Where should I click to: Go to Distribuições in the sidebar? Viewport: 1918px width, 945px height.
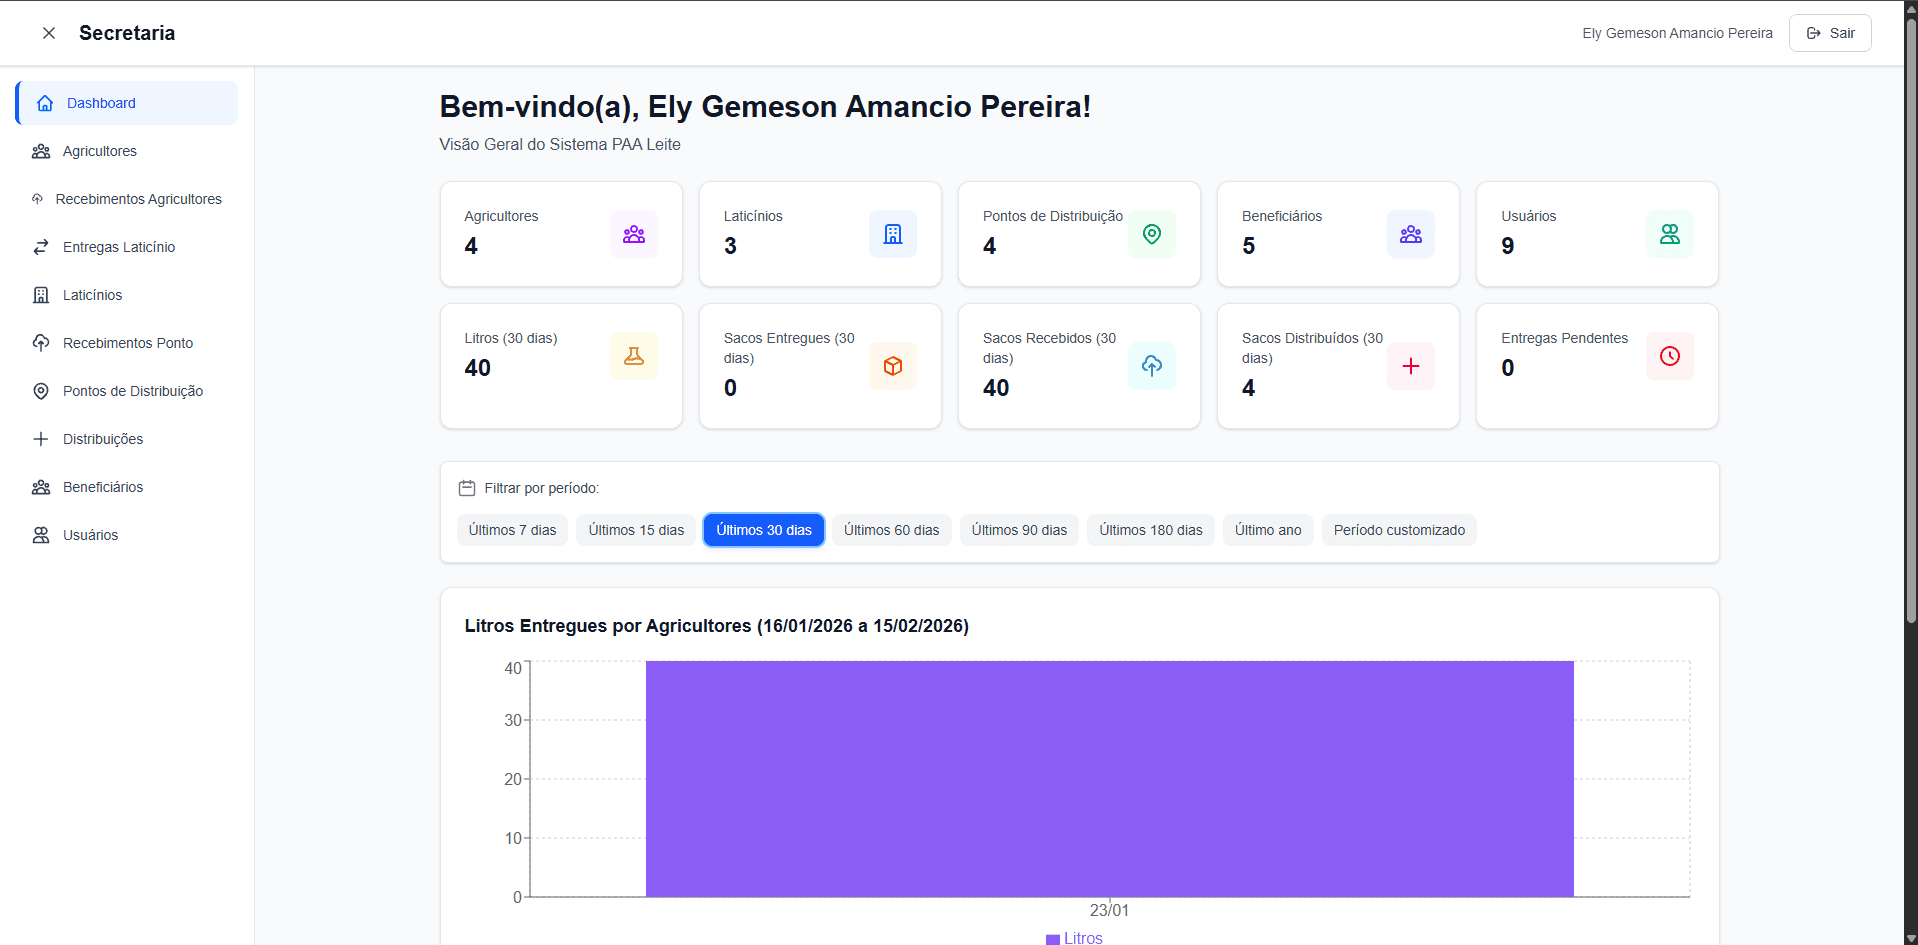pos(102,439)
